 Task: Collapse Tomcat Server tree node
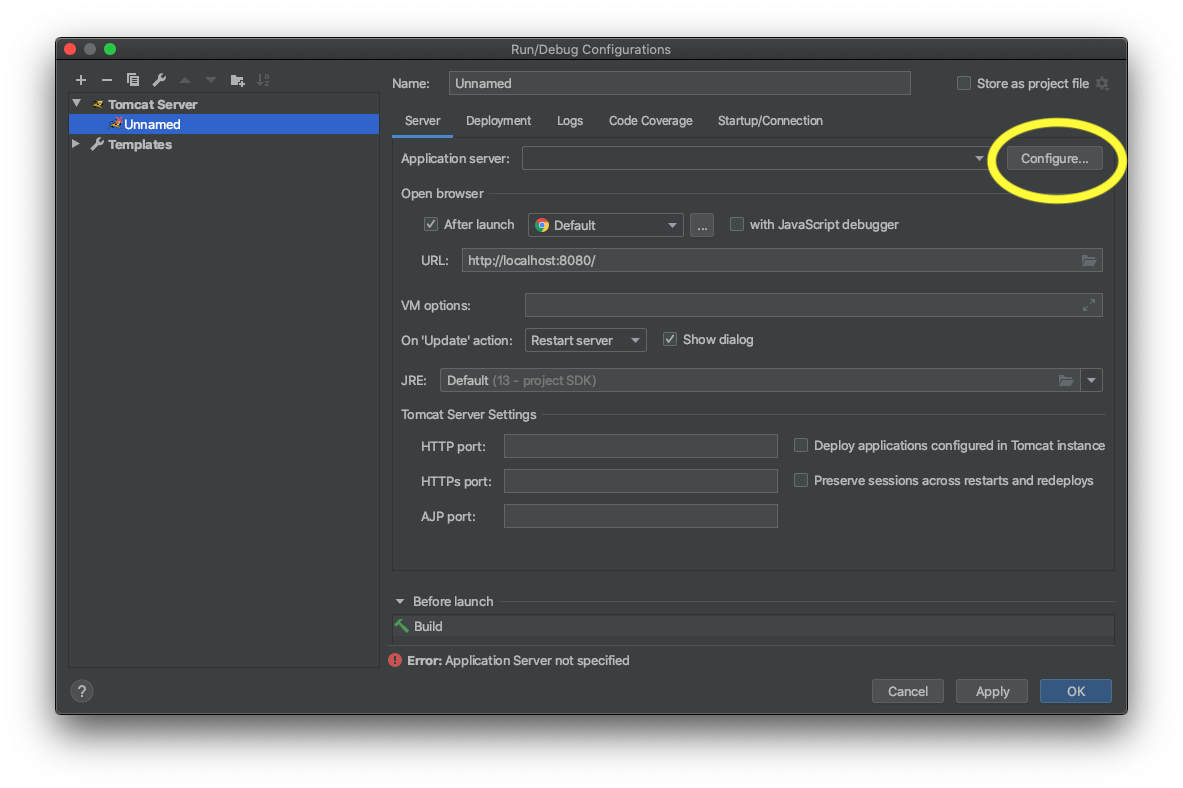[77, 103]
